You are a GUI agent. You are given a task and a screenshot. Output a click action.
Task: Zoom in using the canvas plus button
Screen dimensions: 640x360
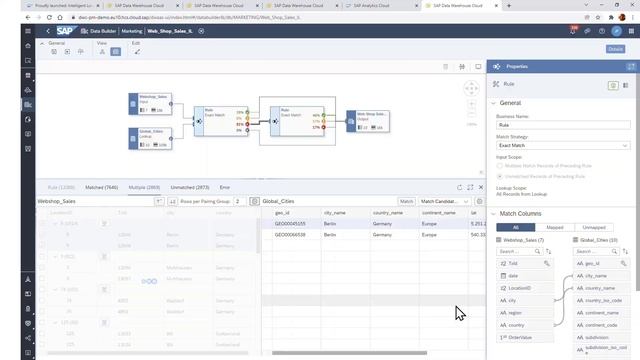coord(471,104)
